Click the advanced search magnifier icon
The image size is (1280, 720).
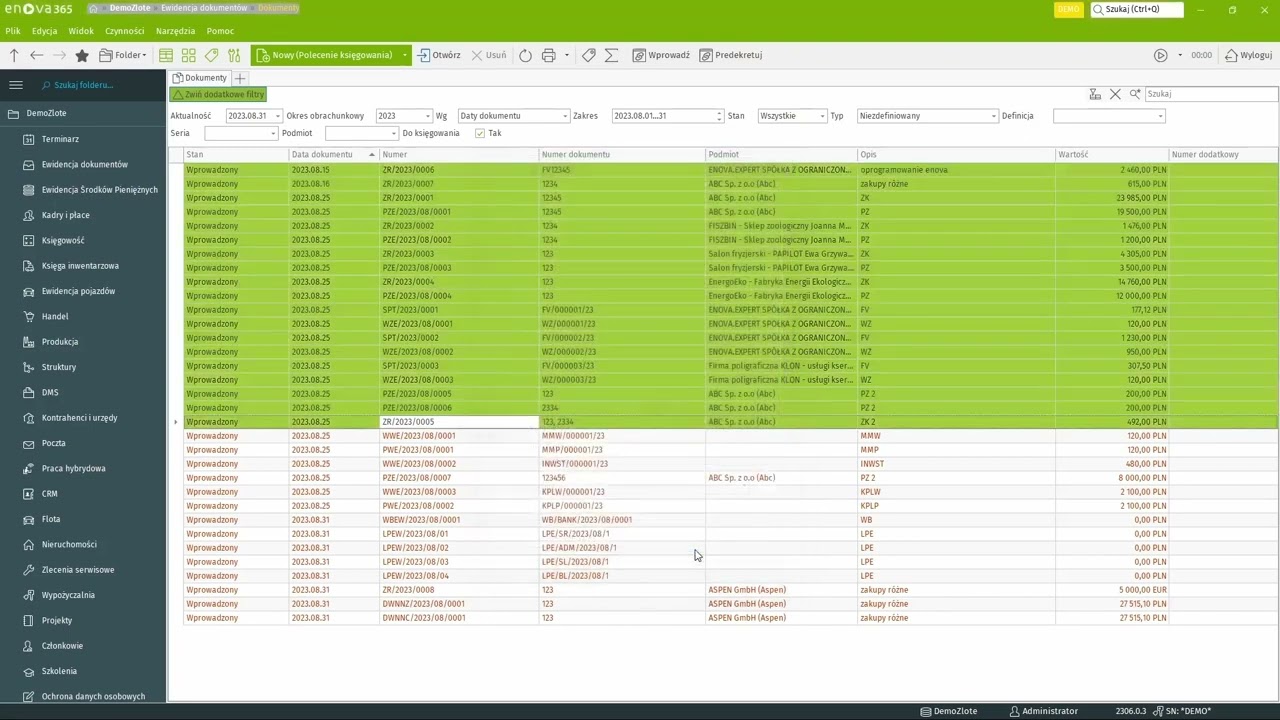pos(1135,94)
